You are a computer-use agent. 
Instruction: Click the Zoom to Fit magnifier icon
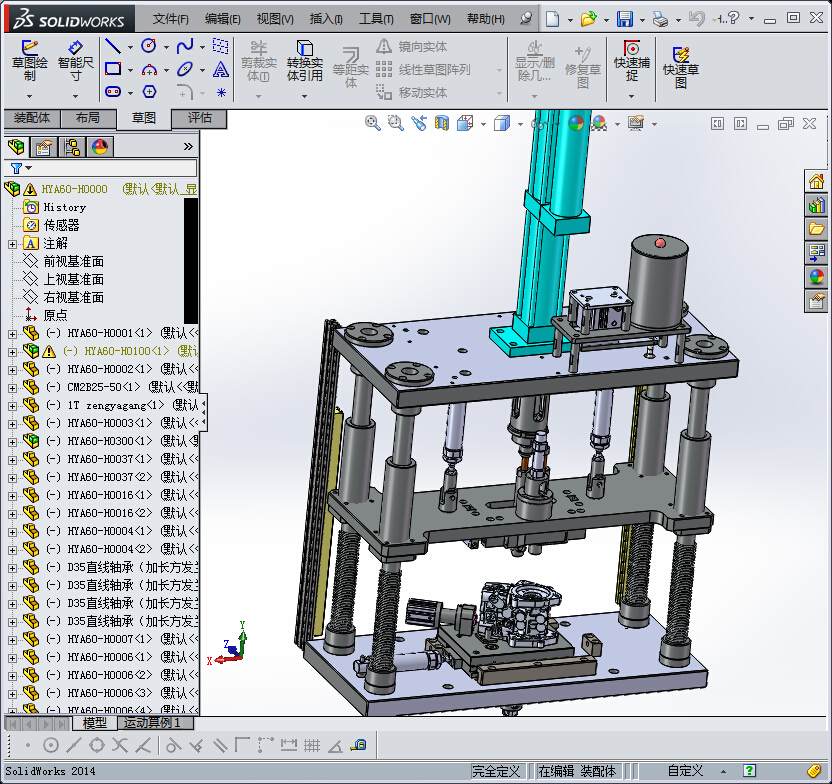[373, 123]
